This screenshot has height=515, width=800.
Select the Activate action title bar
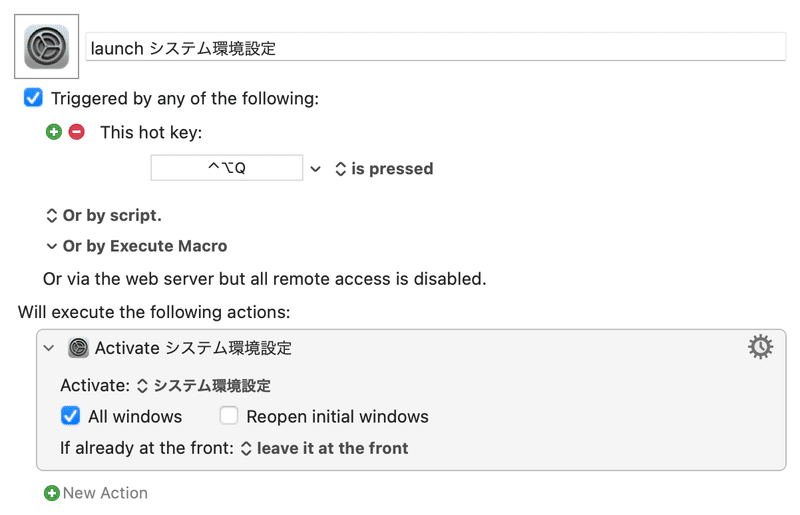[411, 348]
